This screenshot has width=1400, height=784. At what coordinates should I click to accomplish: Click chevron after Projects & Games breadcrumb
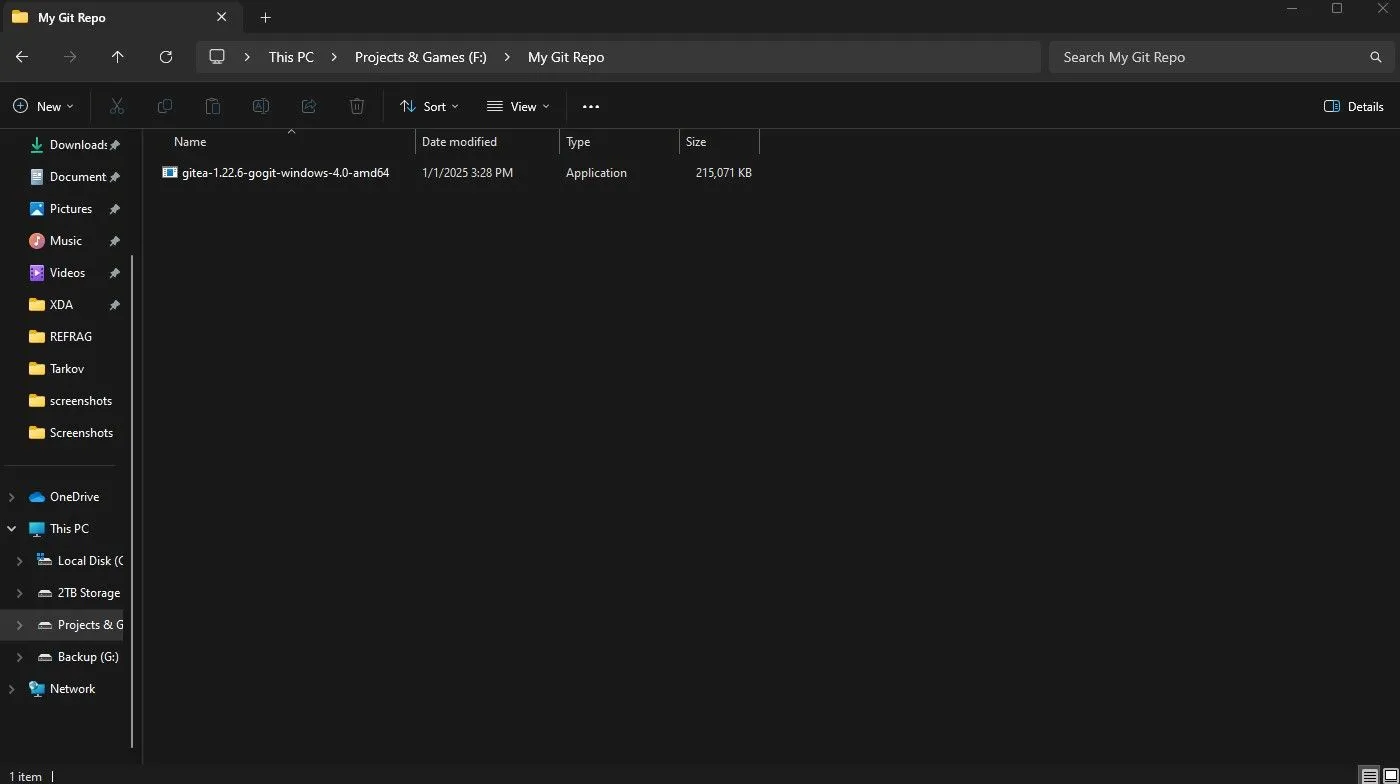(507, 57)
